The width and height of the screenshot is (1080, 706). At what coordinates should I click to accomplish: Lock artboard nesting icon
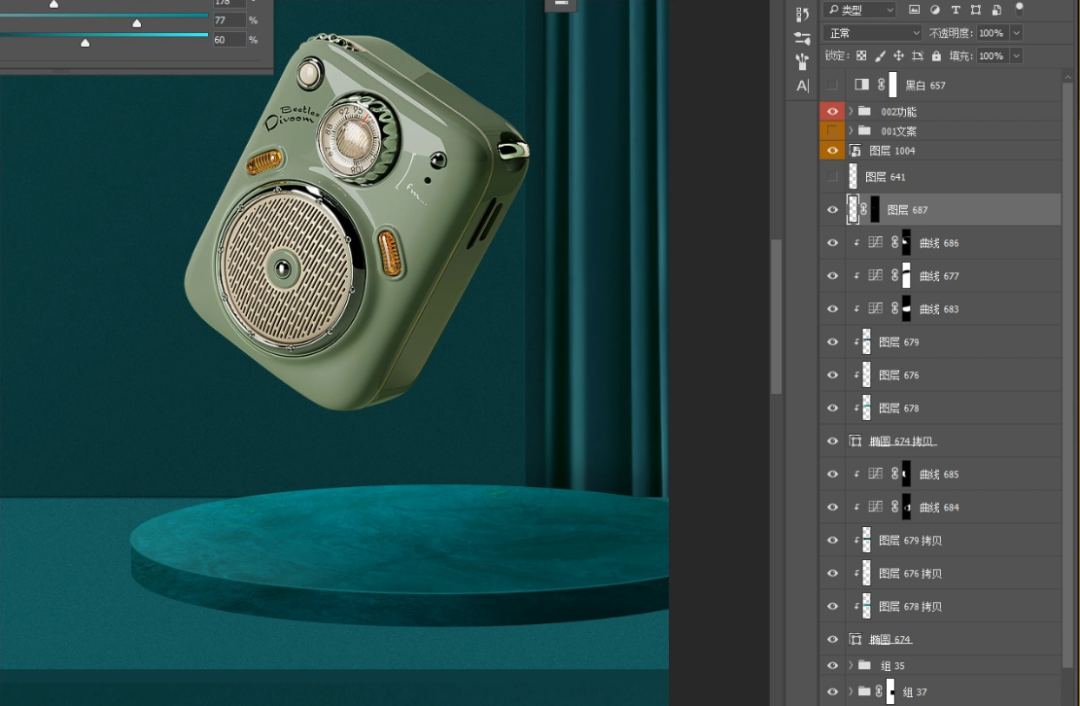(x=917, y=56)
